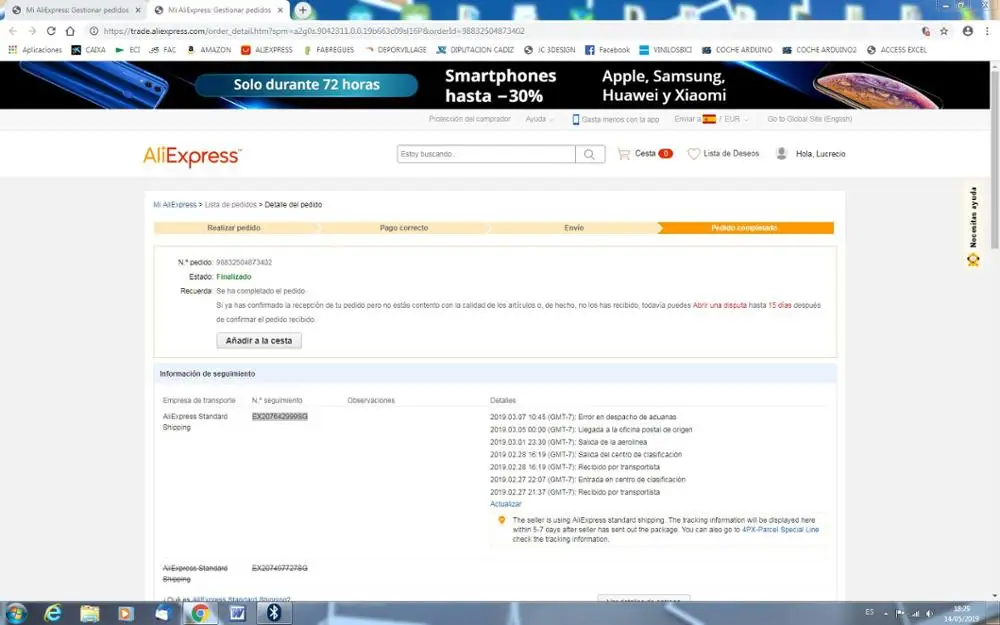
Task: Open the Aplicaciones apps grid bookmark
Action: [35, 50]
